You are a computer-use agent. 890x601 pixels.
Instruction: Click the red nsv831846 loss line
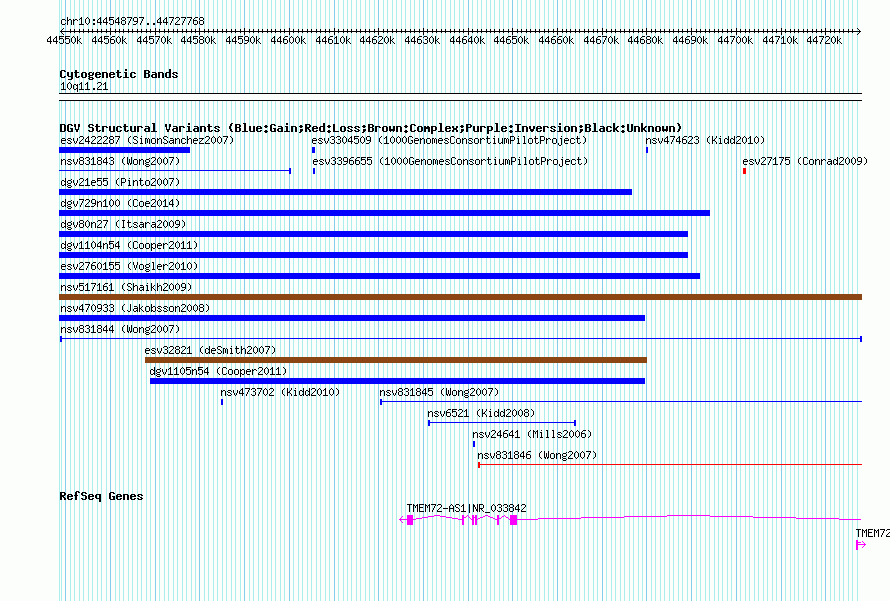click(x=670, y=465)
